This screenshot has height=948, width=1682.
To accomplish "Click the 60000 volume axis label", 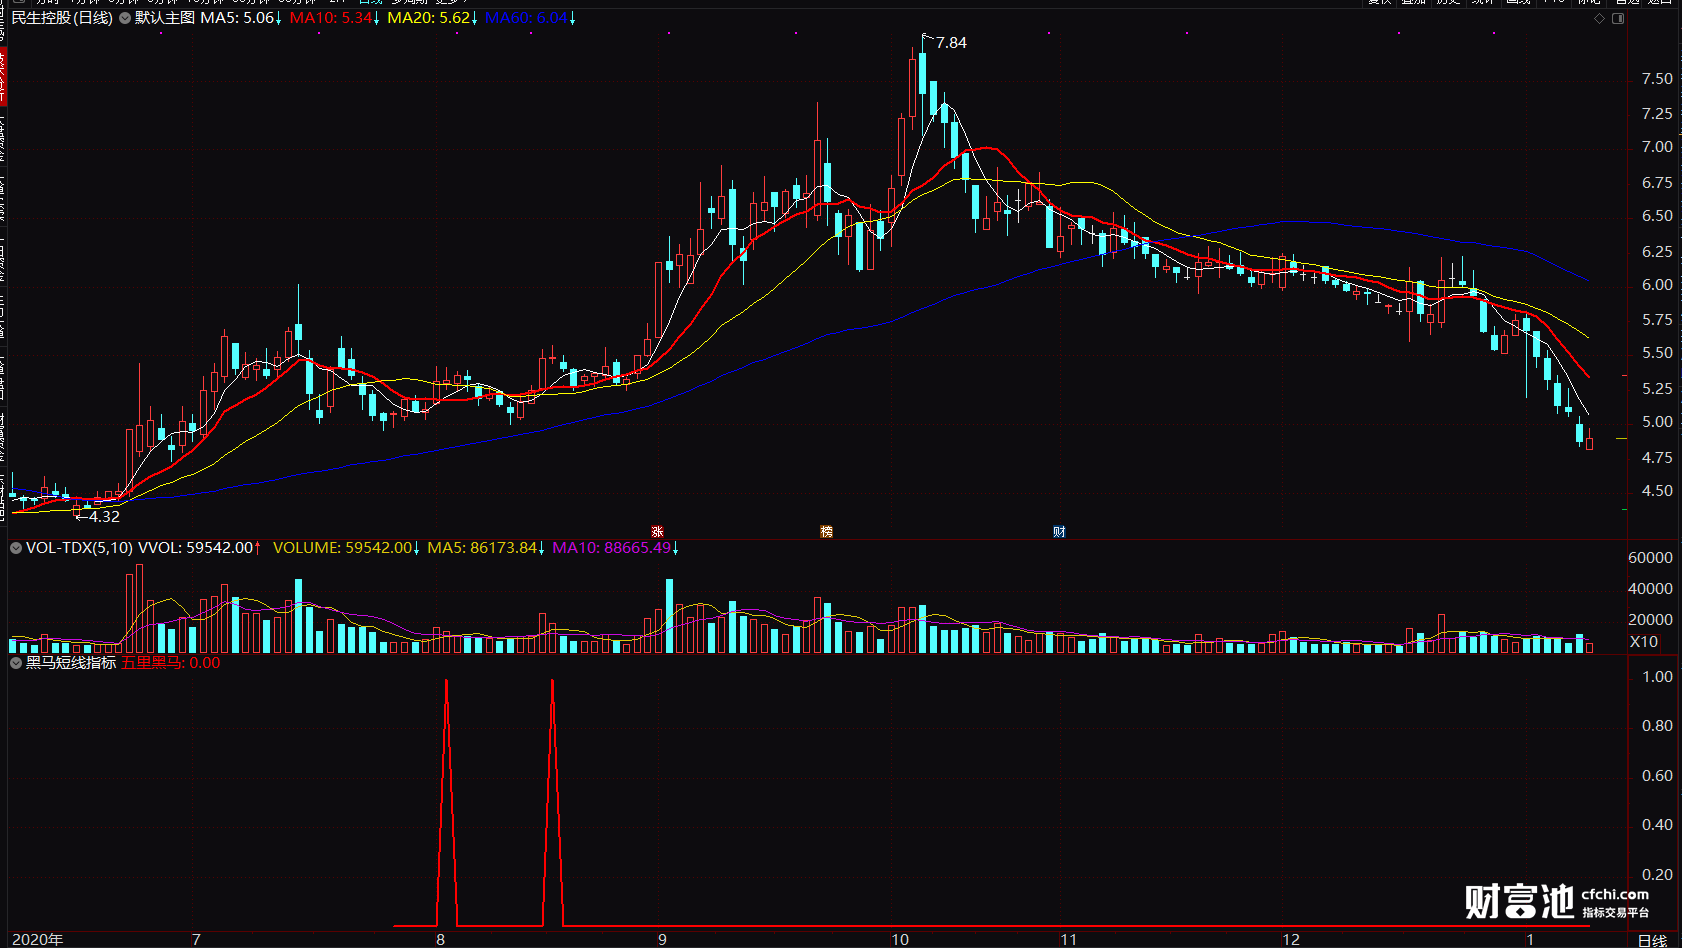I will coord(1650,558).
